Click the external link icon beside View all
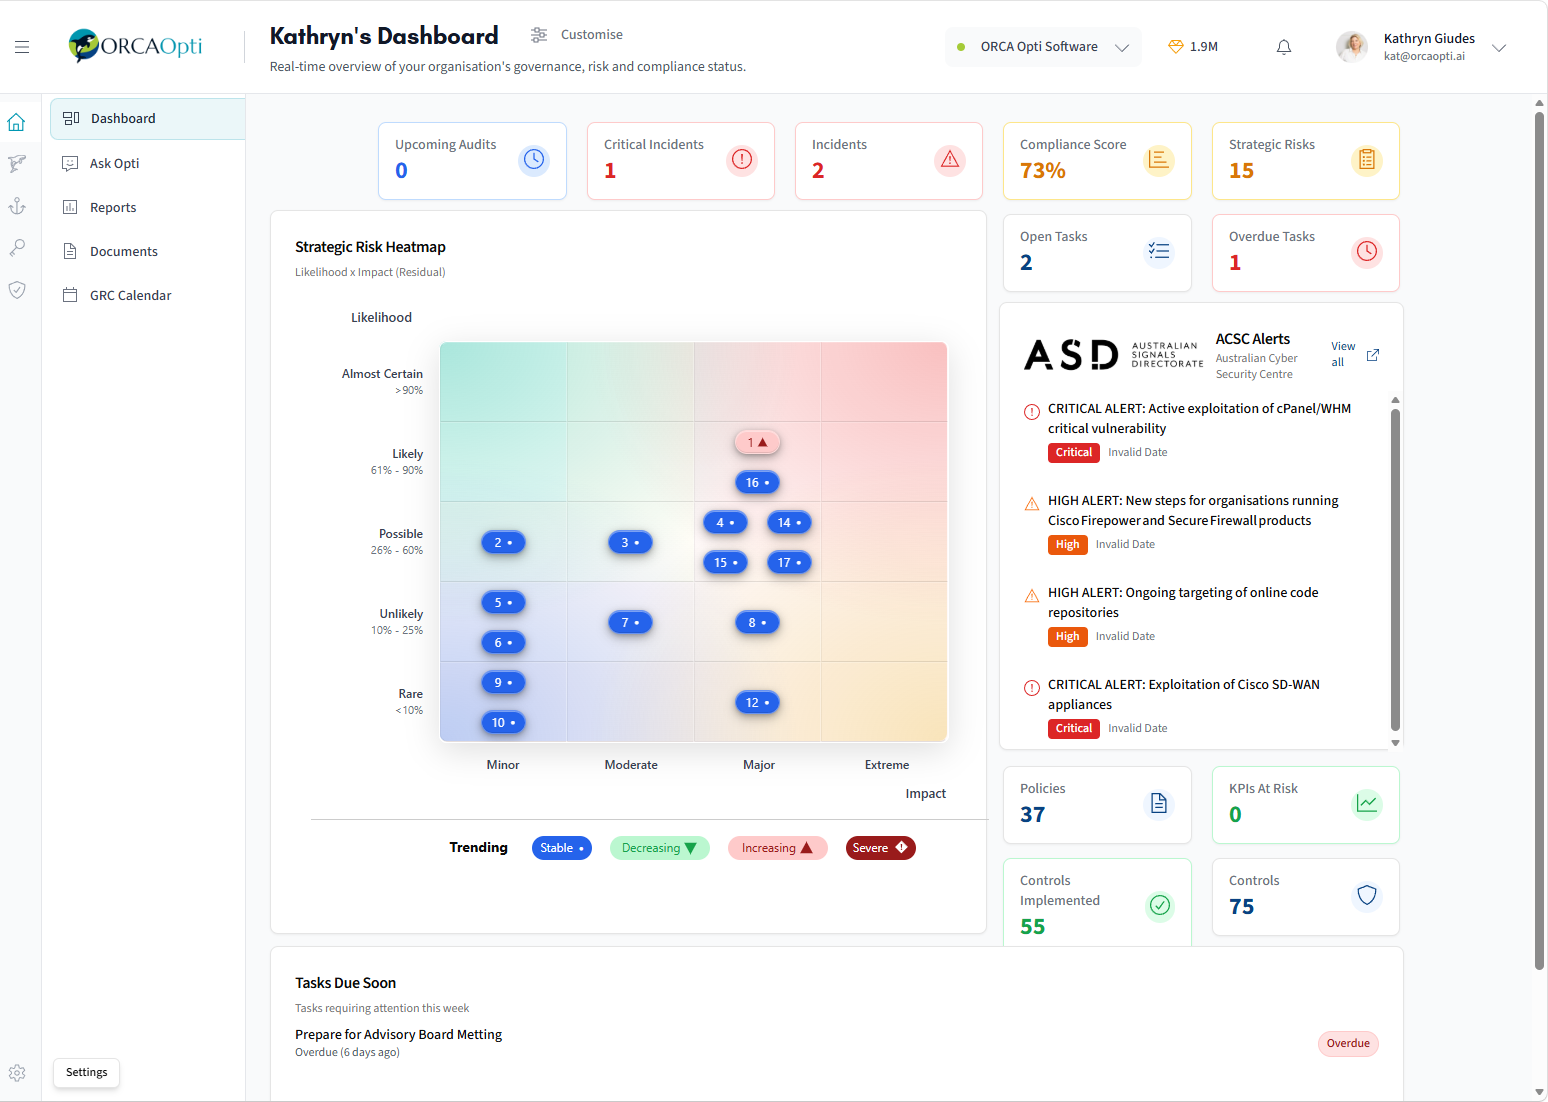This screenshot has height=1102, width=1548. click(1373, 355)
